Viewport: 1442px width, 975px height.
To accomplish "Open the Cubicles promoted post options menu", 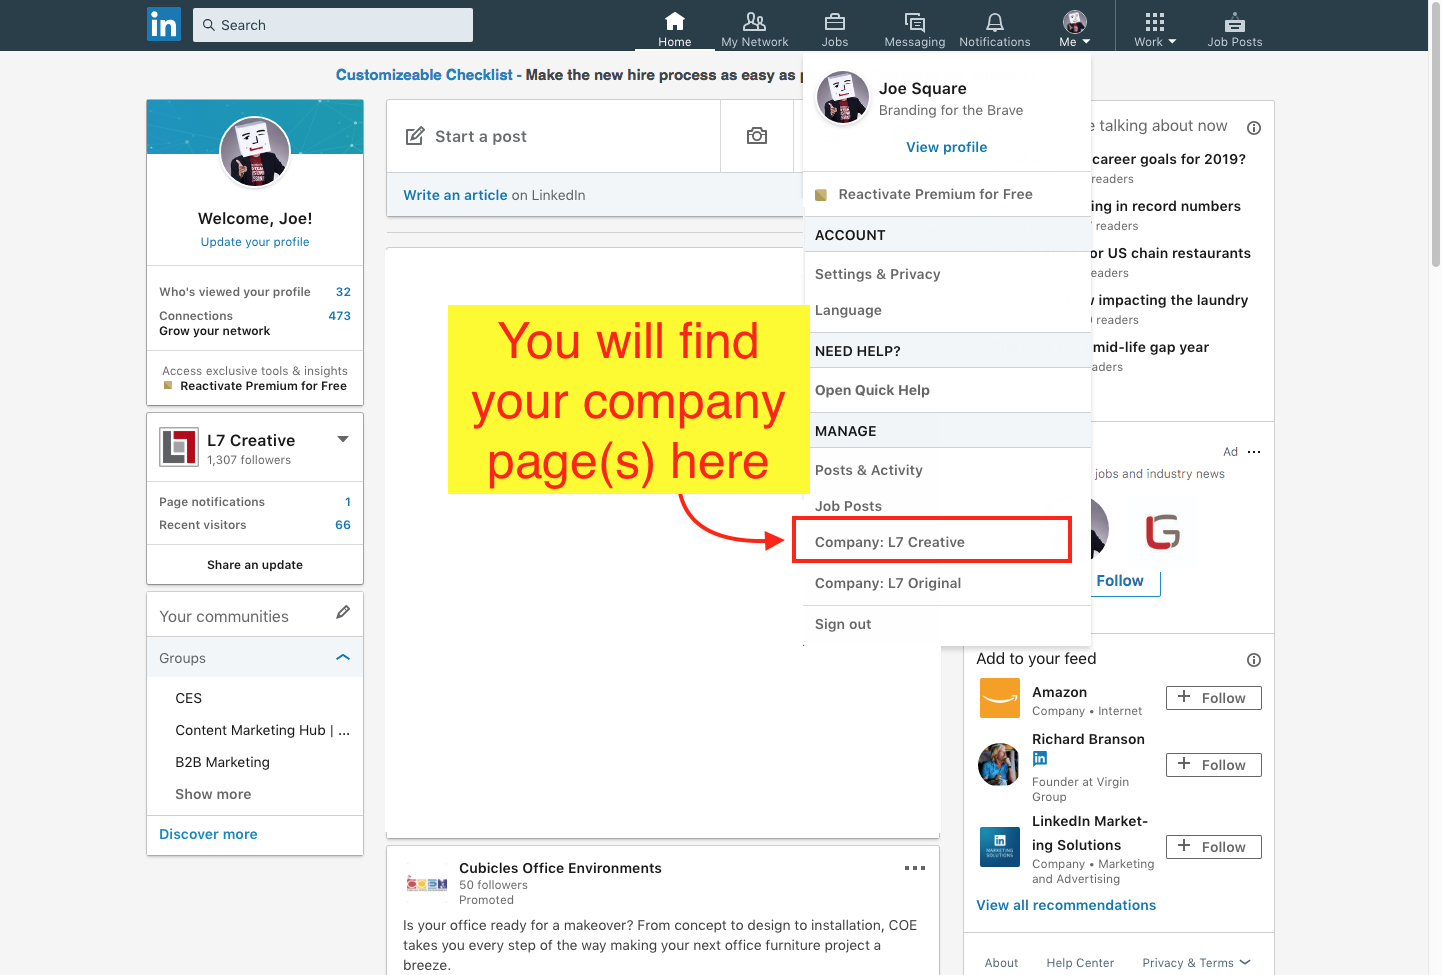I will [915, 868].
